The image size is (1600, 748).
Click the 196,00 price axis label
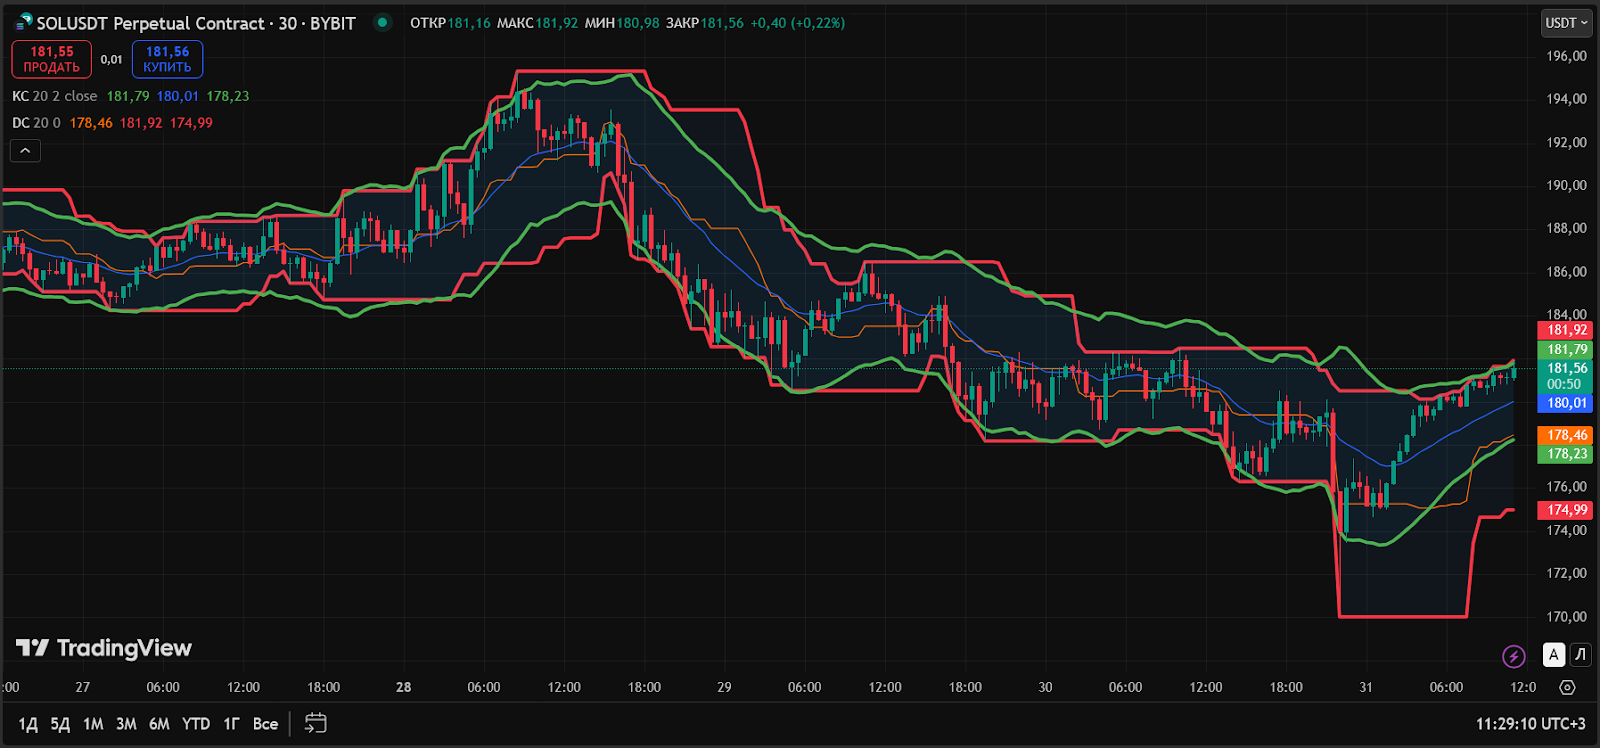(x=1566, y=56)
